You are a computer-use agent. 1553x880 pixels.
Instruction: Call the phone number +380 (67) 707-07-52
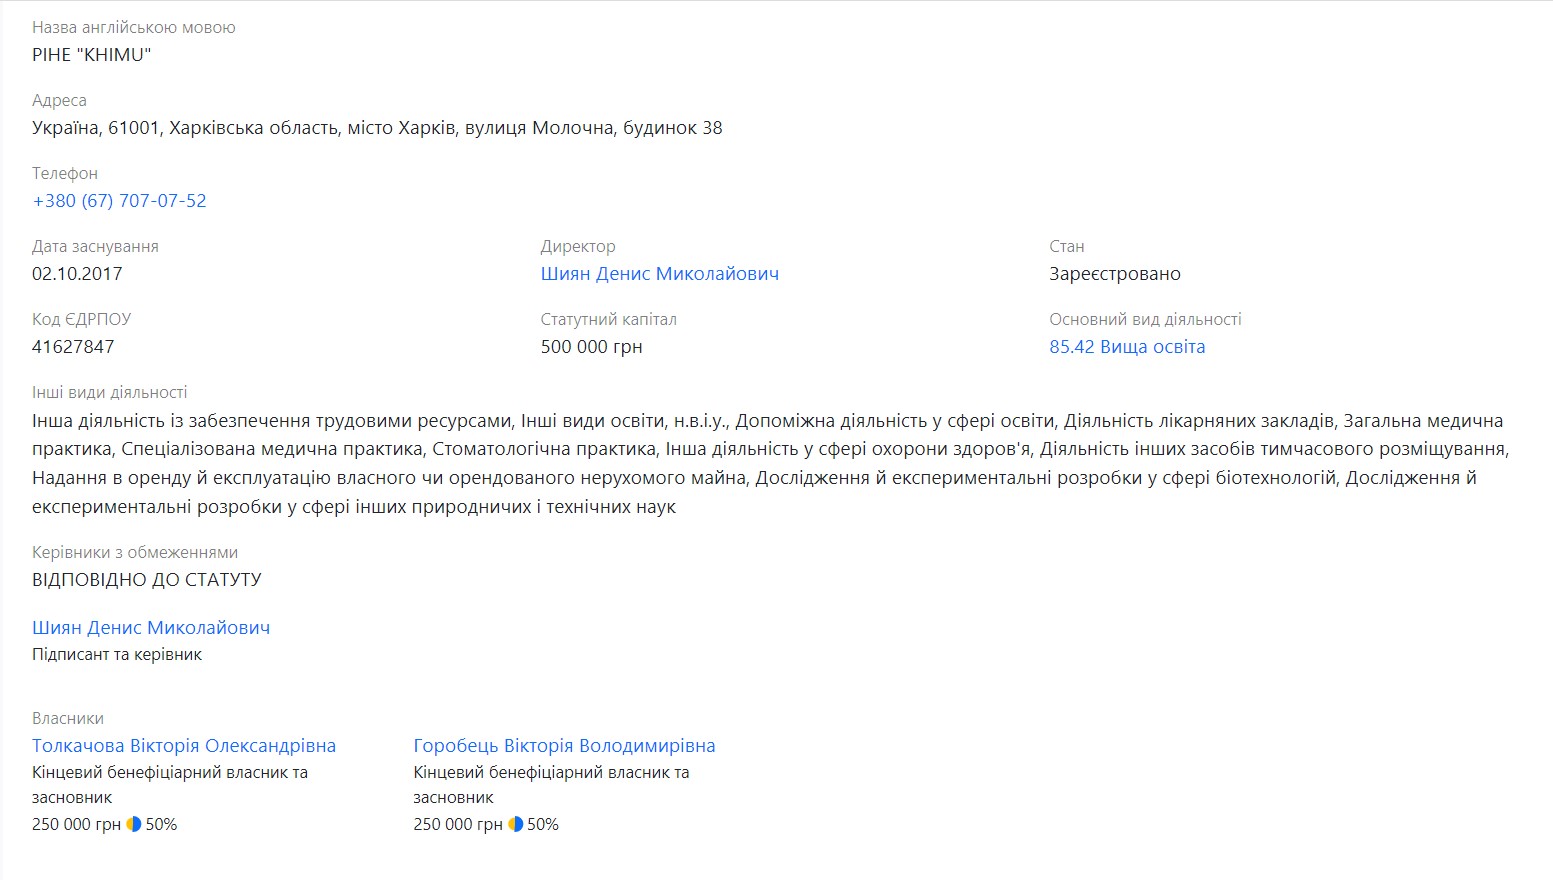[119, 200]
